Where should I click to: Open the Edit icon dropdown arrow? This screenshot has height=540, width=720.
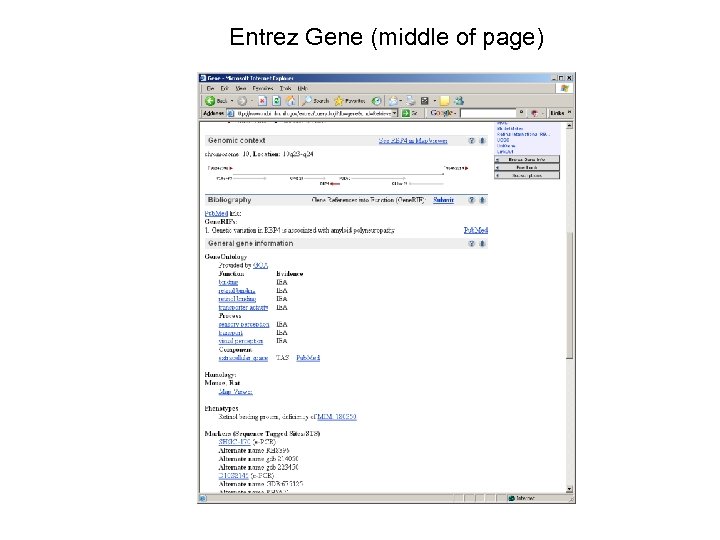pos(434,101)
